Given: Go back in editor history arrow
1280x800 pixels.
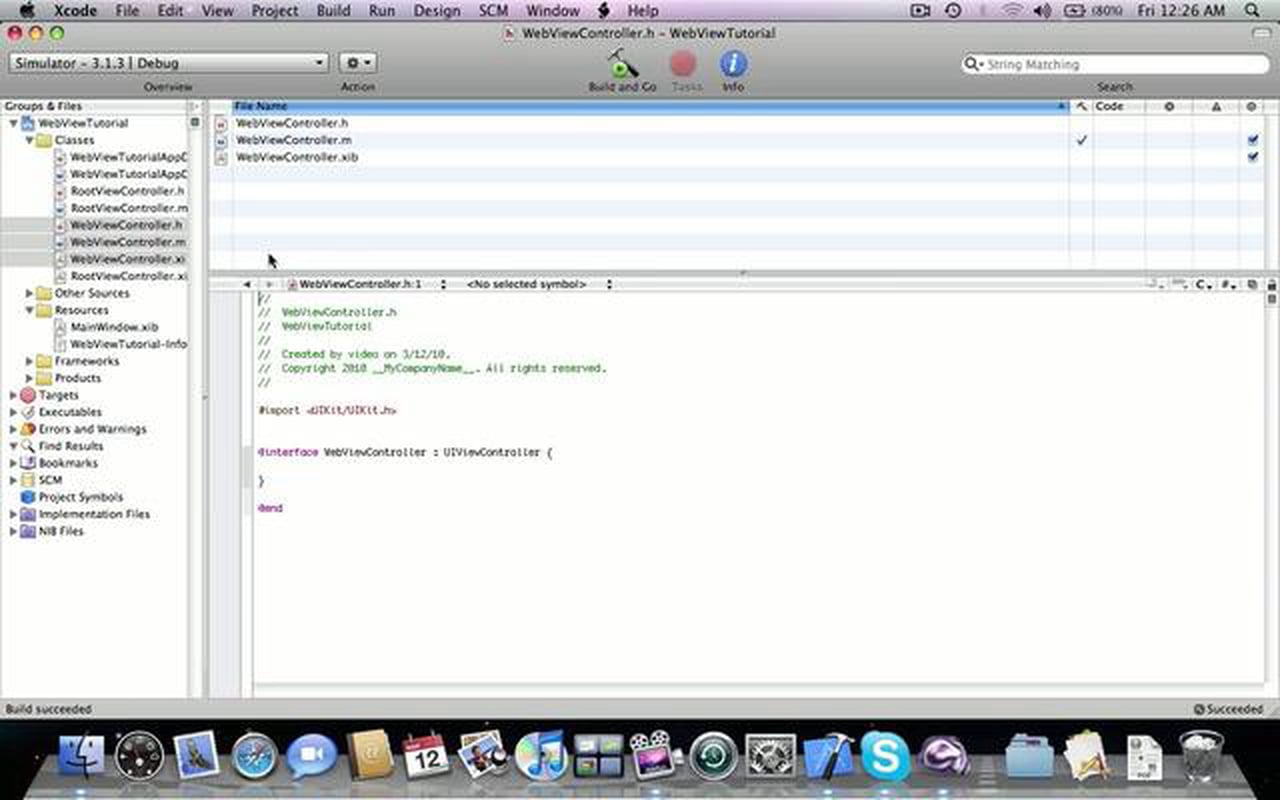Looking at the screenshot, I should [x=247, y=284].
